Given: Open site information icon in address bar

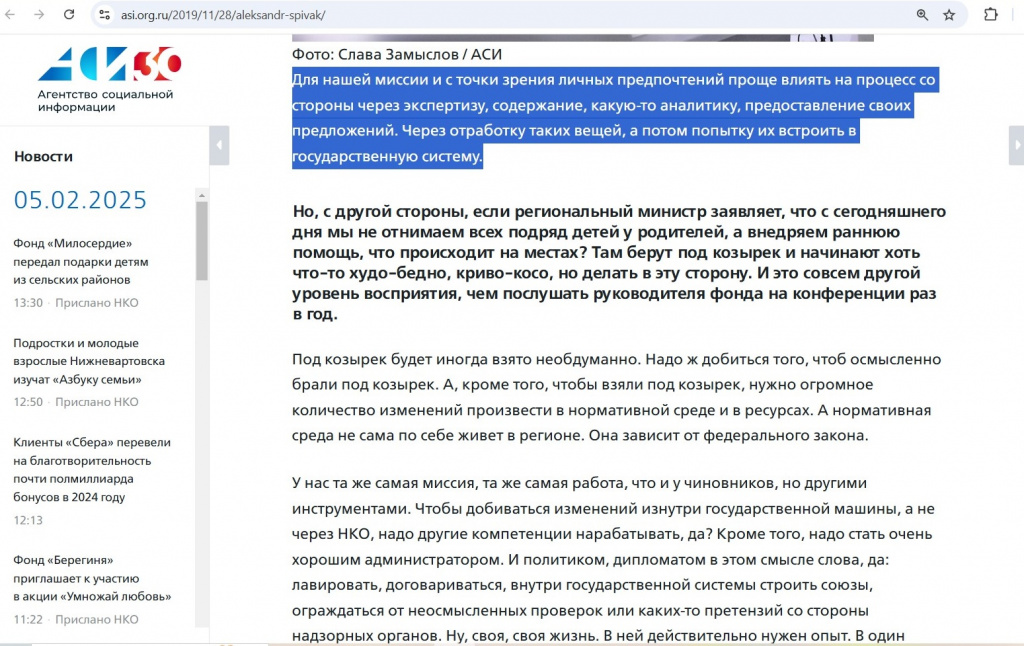Looking at the screenshot, I should pos(105,15).
